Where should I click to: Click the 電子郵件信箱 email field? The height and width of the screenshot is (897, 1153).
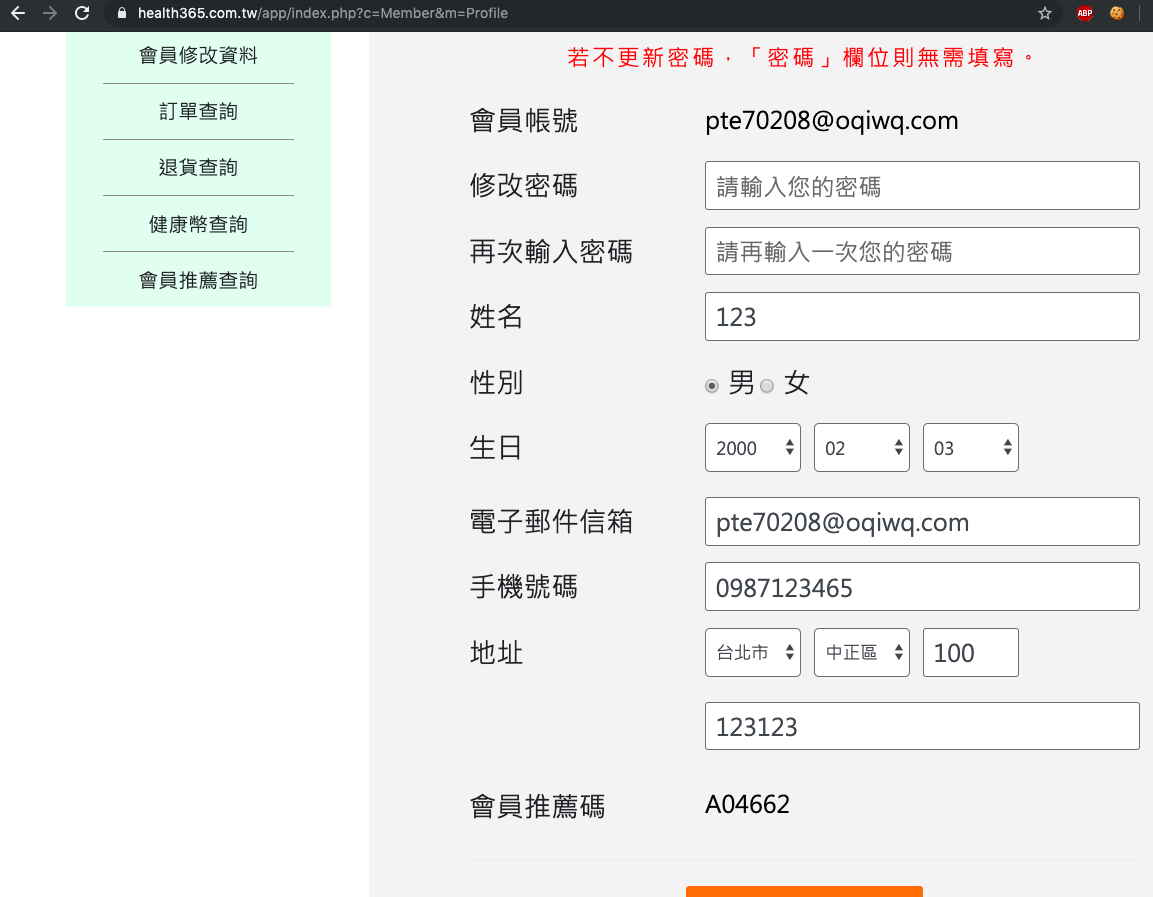coord(922,522)
